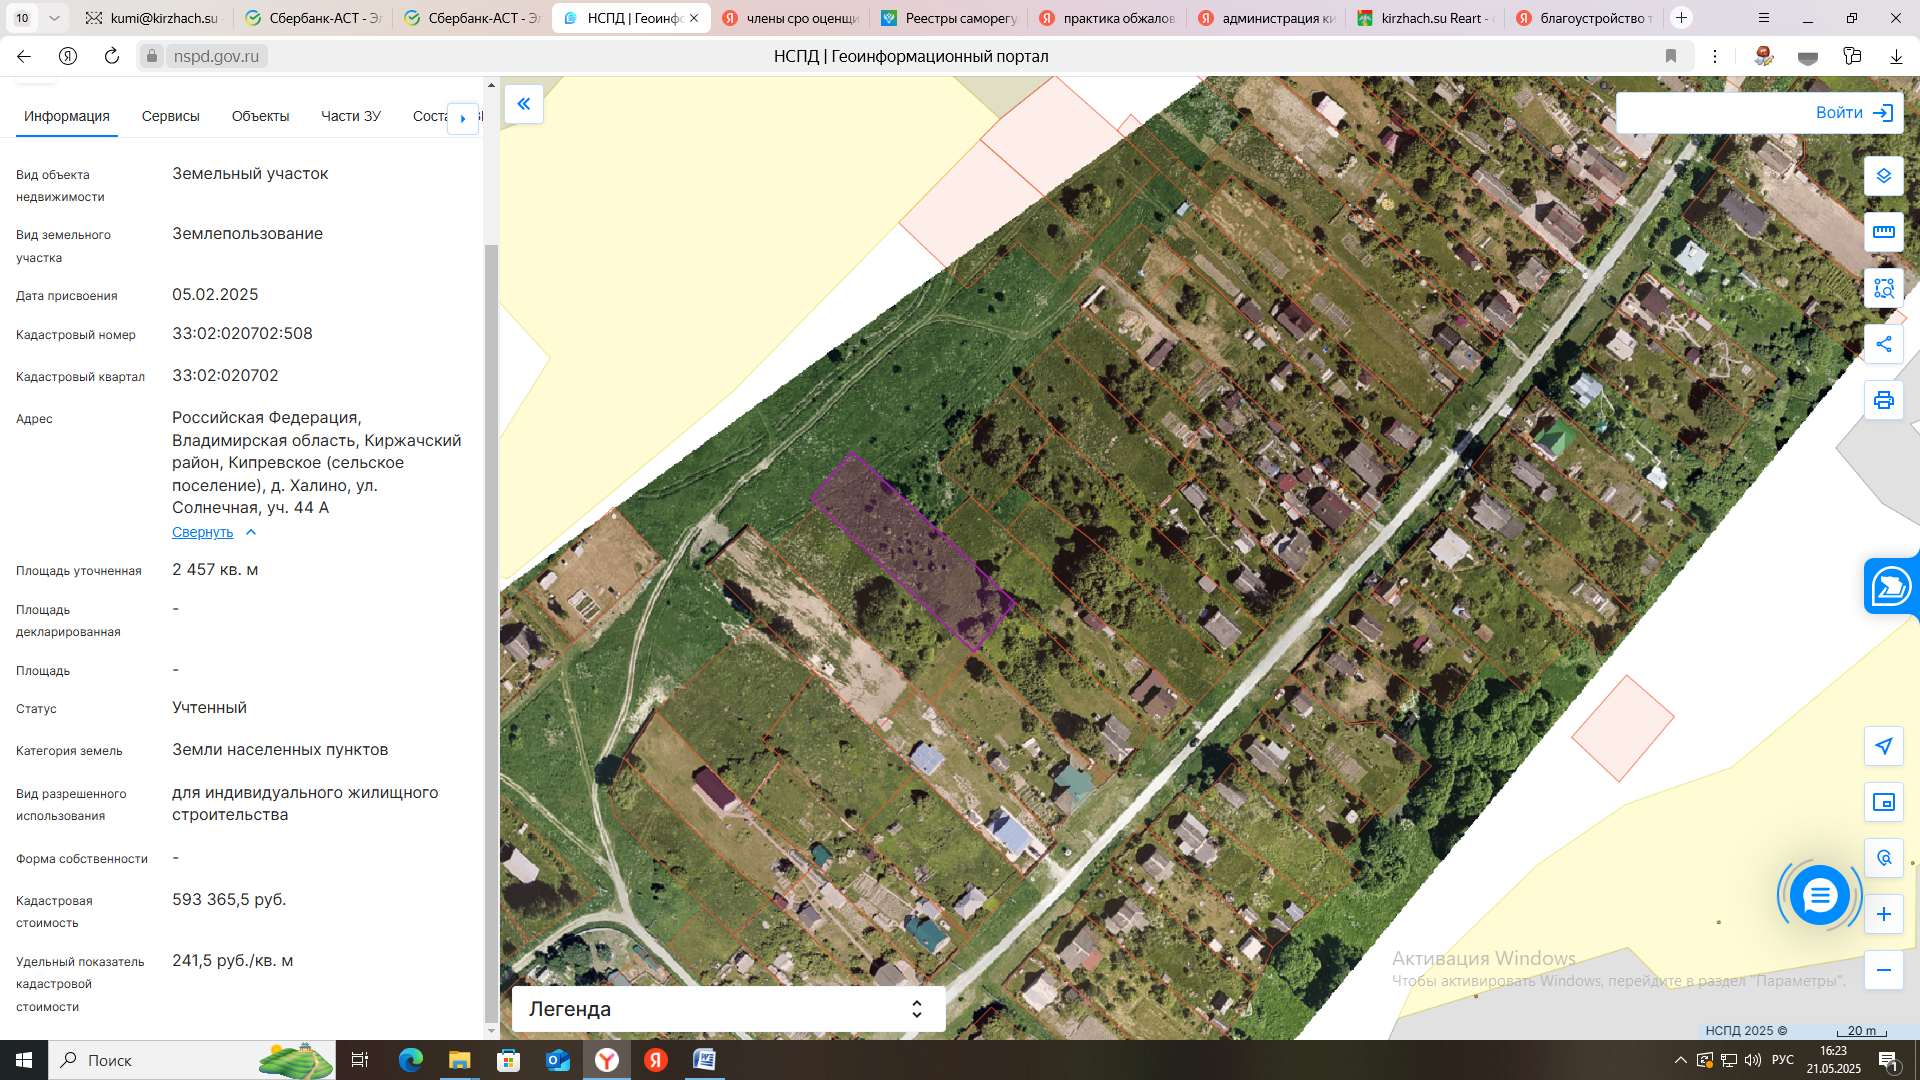The image size is (1920, 1080).
Task: Open the map layers tool
Action: (x=1883, y=176)
